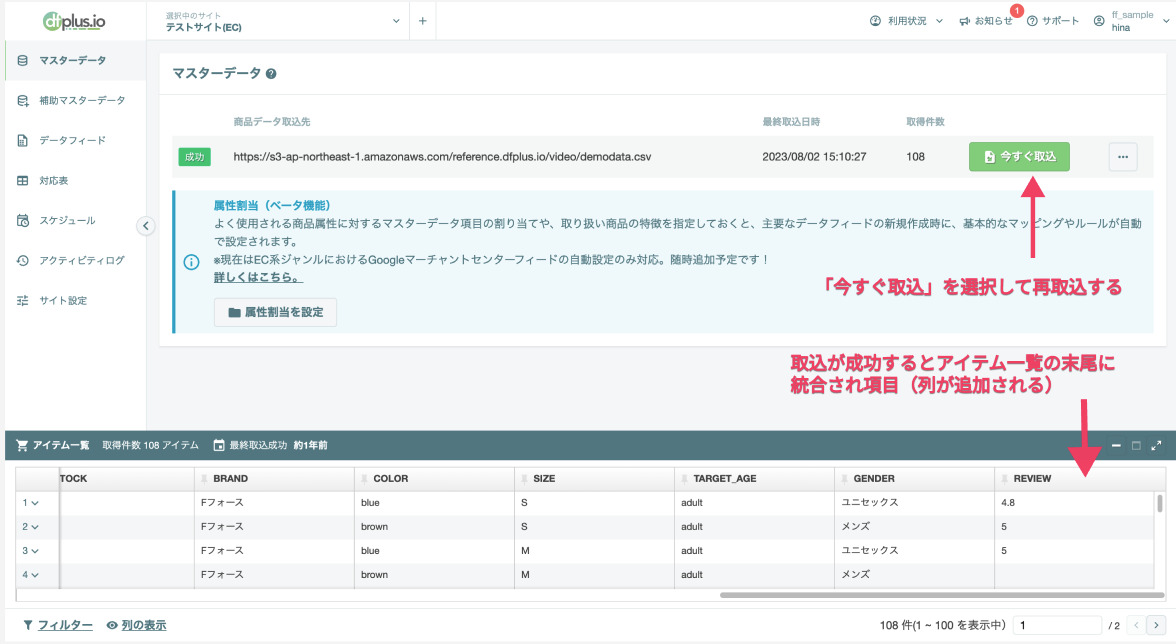The width and height of the screenshot is (1176, 644).
Task: Open the 詳しくはこちら。 link
Action: click(258, 277)
